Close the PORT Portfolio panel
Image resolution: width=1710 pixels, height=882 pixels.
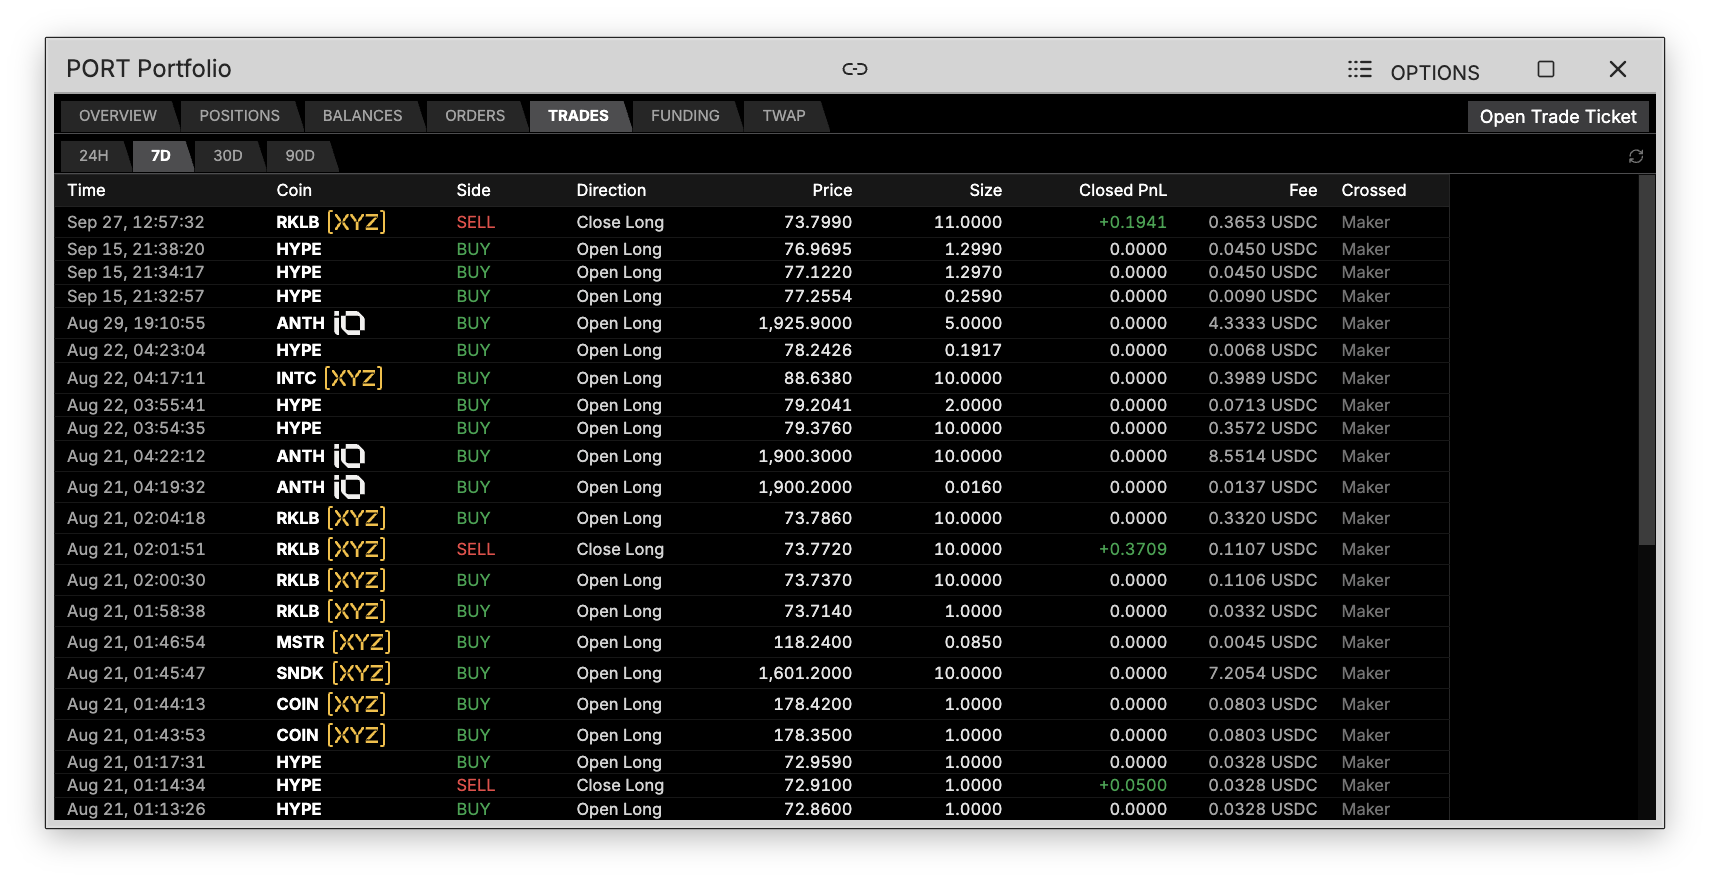[1618, 69]
